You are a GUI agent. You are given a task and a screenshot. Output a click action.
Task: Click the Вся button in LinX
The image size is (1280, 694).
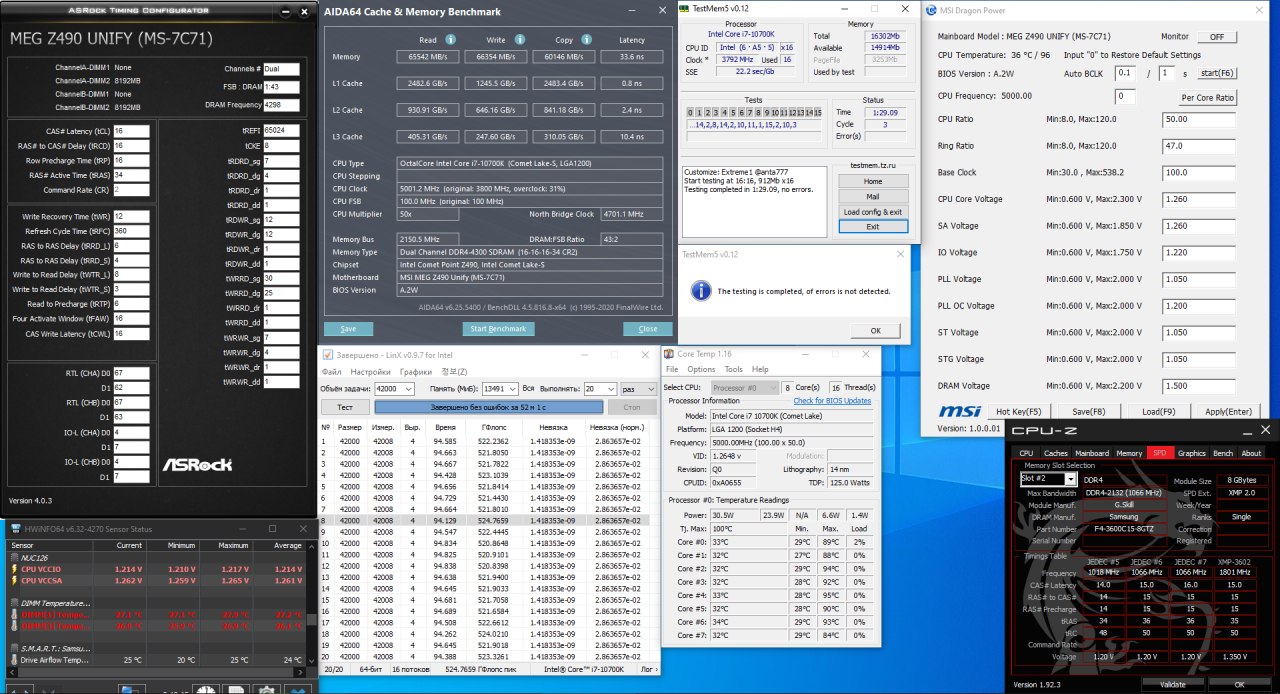coord(528,388)
